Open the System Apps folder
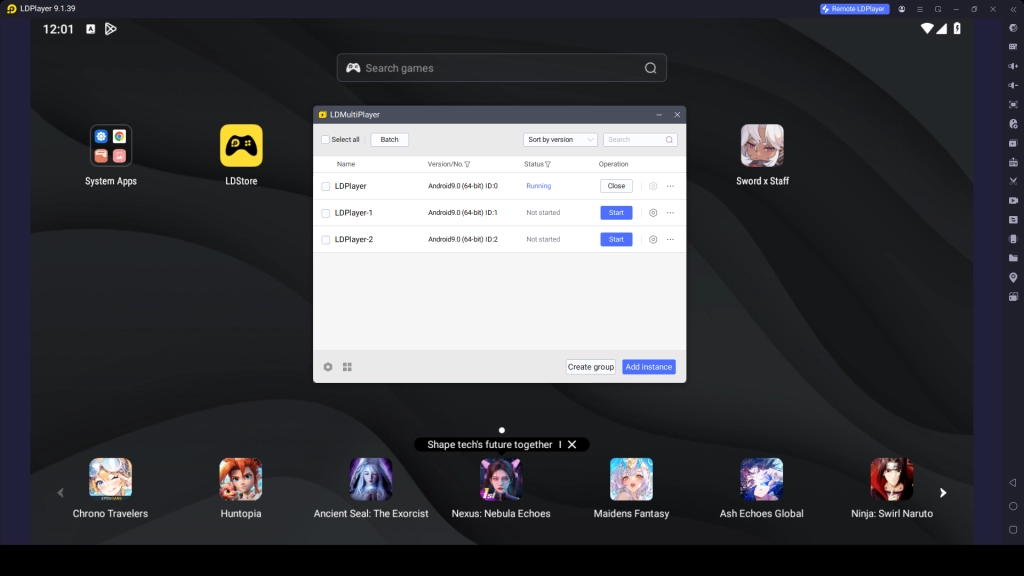This screenshot has width=1024, height=576. point(111,146)
